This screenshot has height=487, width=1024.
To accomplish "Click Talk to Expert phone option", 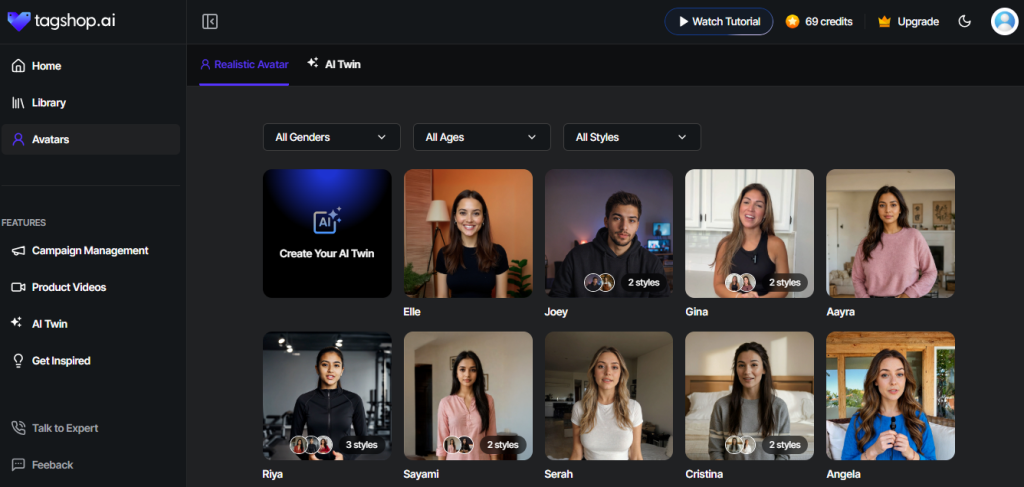I will [64, 428].
